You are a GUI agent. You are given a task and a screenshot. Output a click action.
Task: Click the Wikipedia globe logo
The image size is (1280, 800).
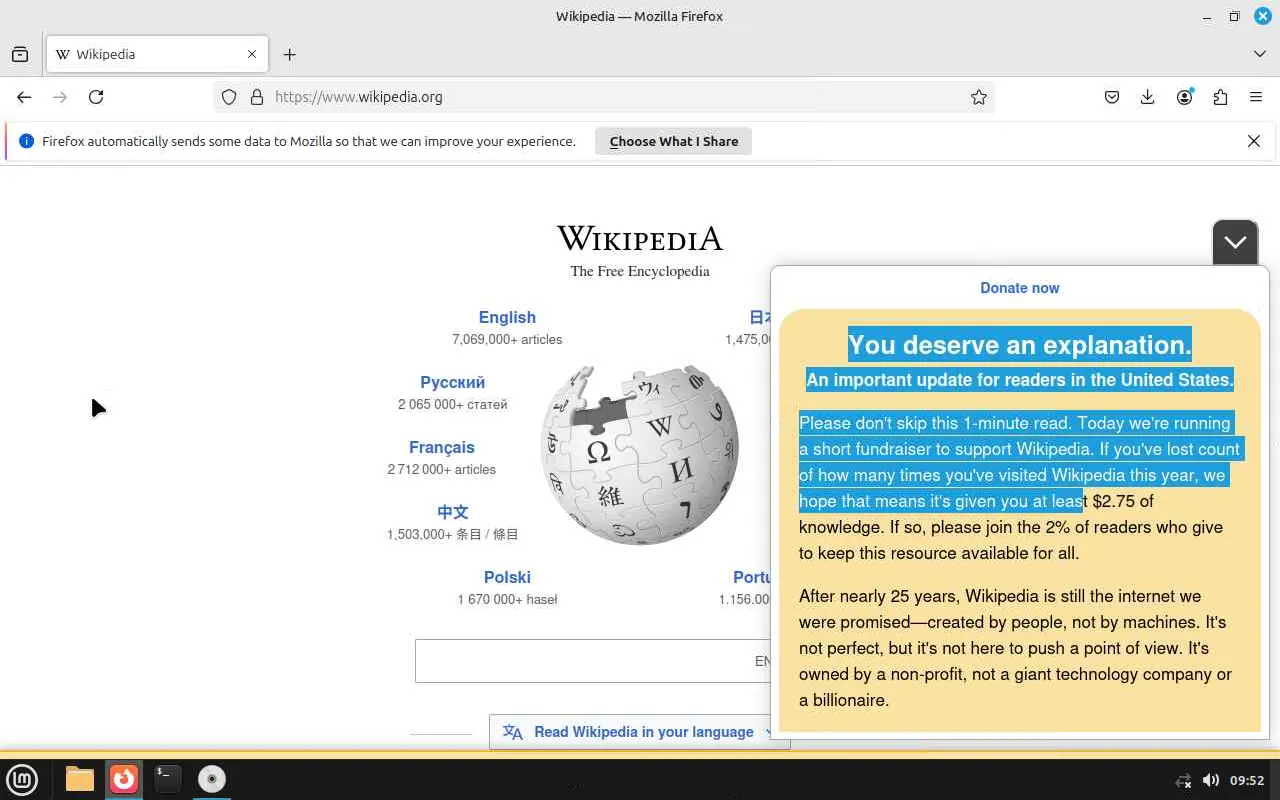640,455
